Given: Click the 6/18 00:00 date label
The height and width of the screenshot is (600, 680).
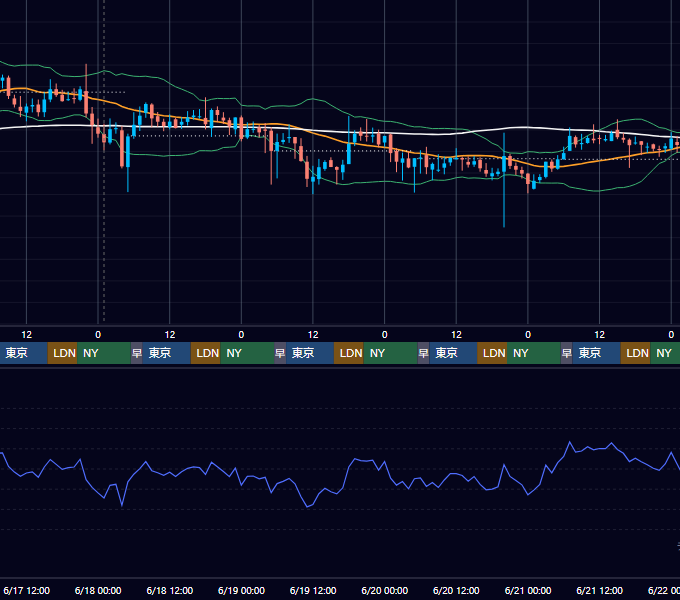Looking at the screenshot, I should point(98,590).
